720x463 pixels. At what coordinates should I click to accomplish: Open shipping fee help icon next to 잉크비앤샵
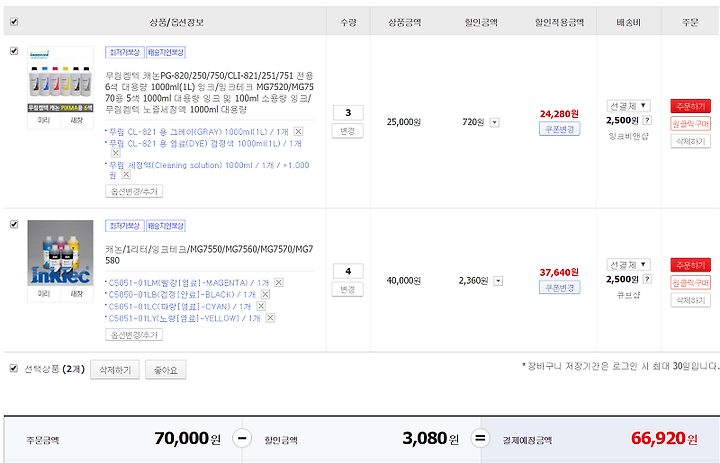click(647, 120)
